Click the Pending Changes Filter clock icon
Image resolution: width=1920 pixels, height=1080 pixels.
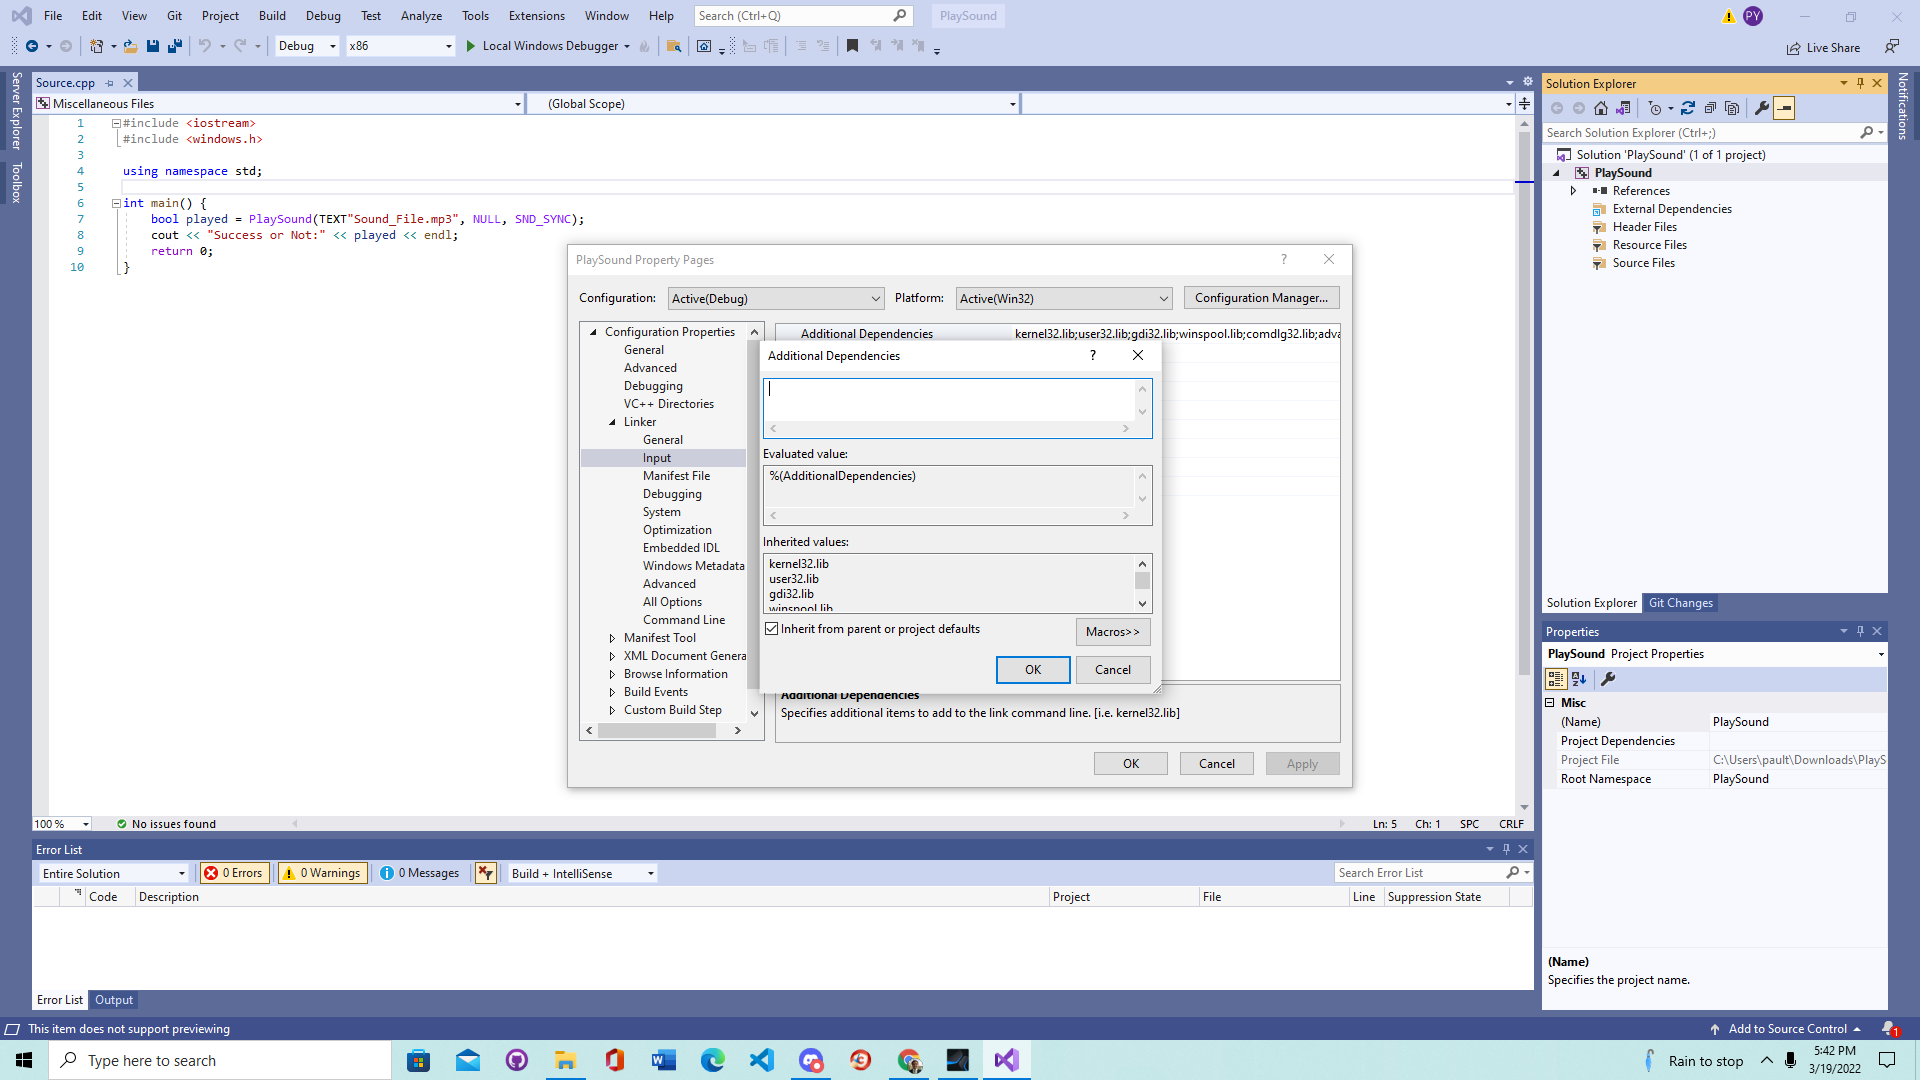point(1655,108)
